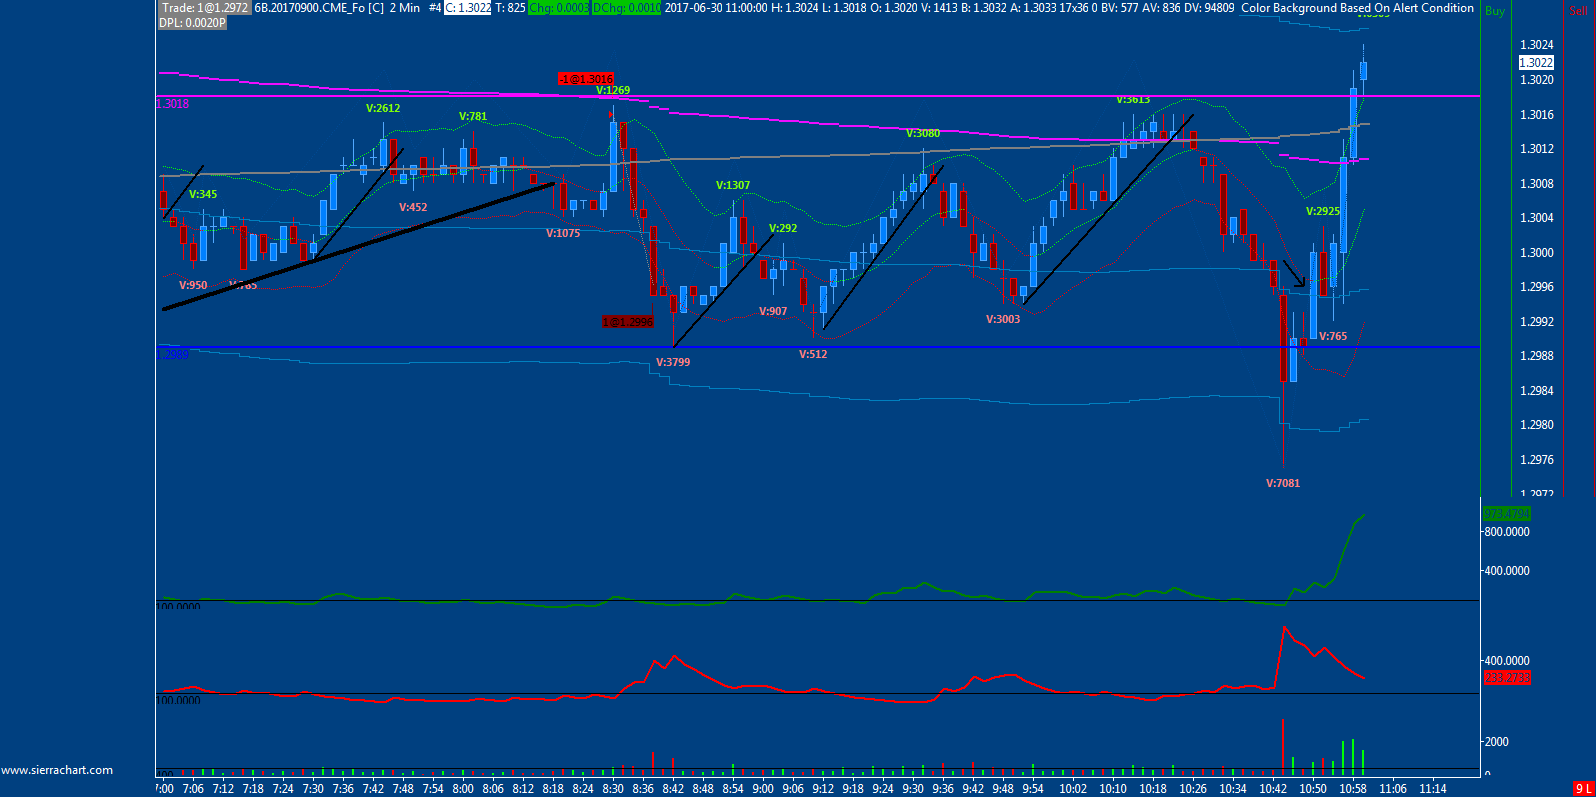Click the 1.2988 price axis label
The height and width of the screenshot is (797, 1596).
point(1536,356)
